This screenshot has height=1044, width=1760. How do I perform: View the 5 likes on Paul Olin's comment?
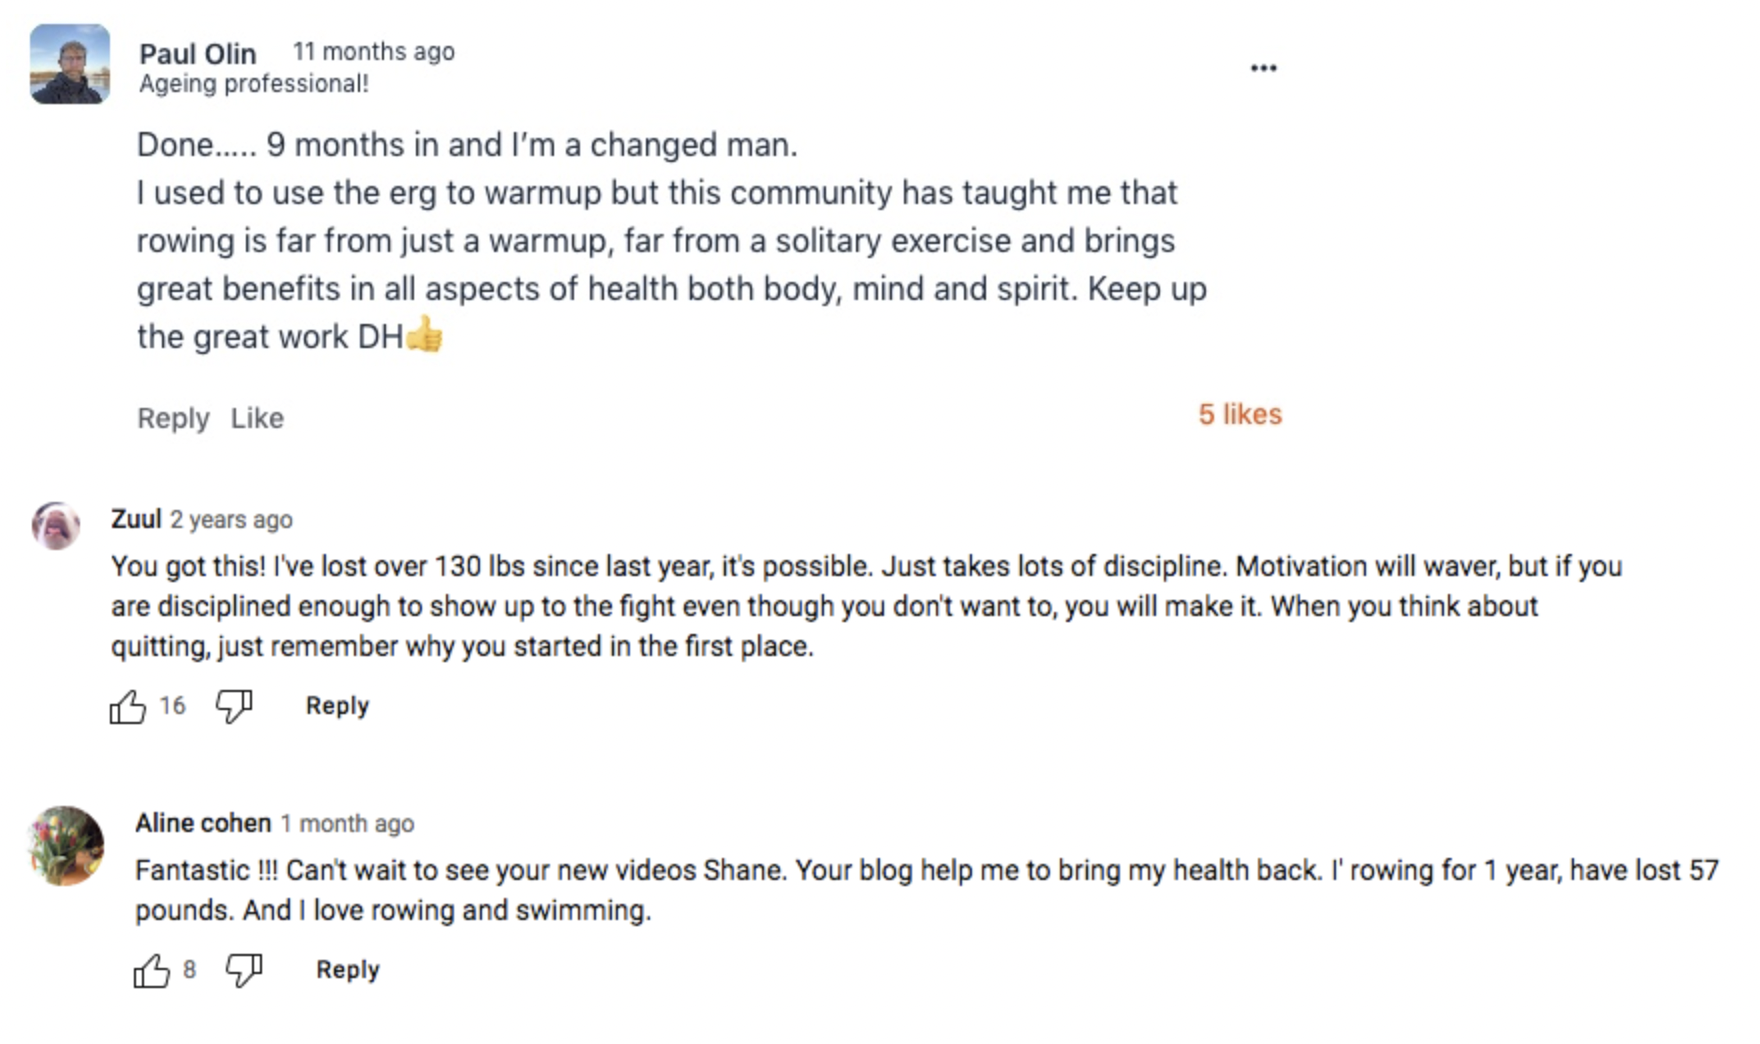1240,414
